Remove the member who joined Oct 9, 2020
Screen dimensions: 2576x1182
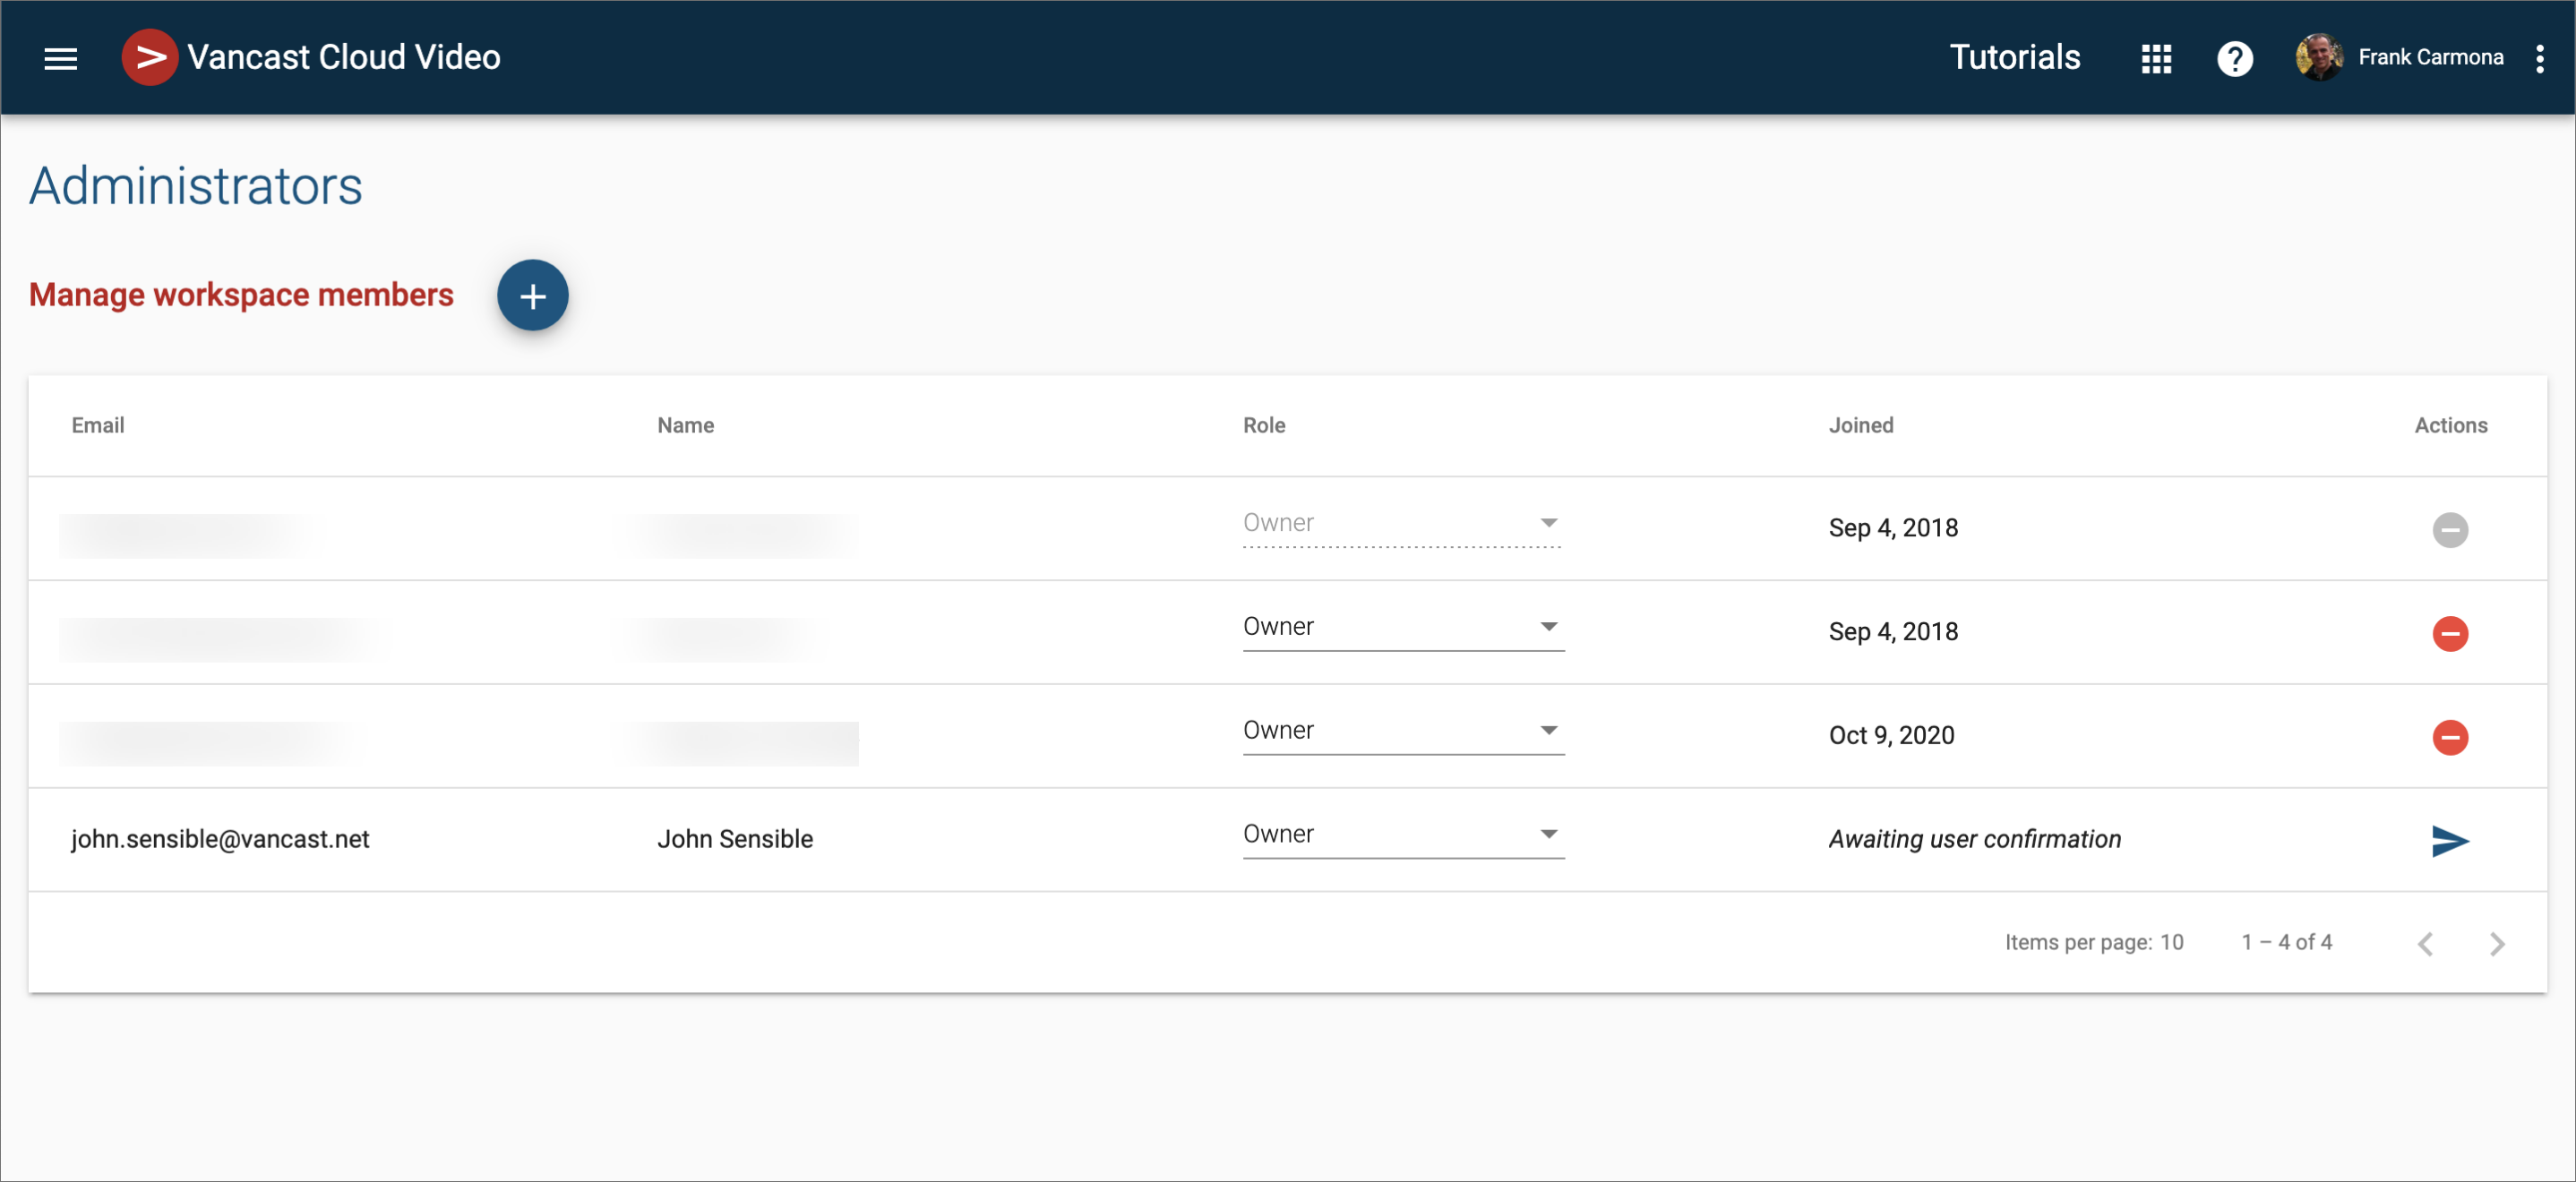click(x=2449, y=737)
